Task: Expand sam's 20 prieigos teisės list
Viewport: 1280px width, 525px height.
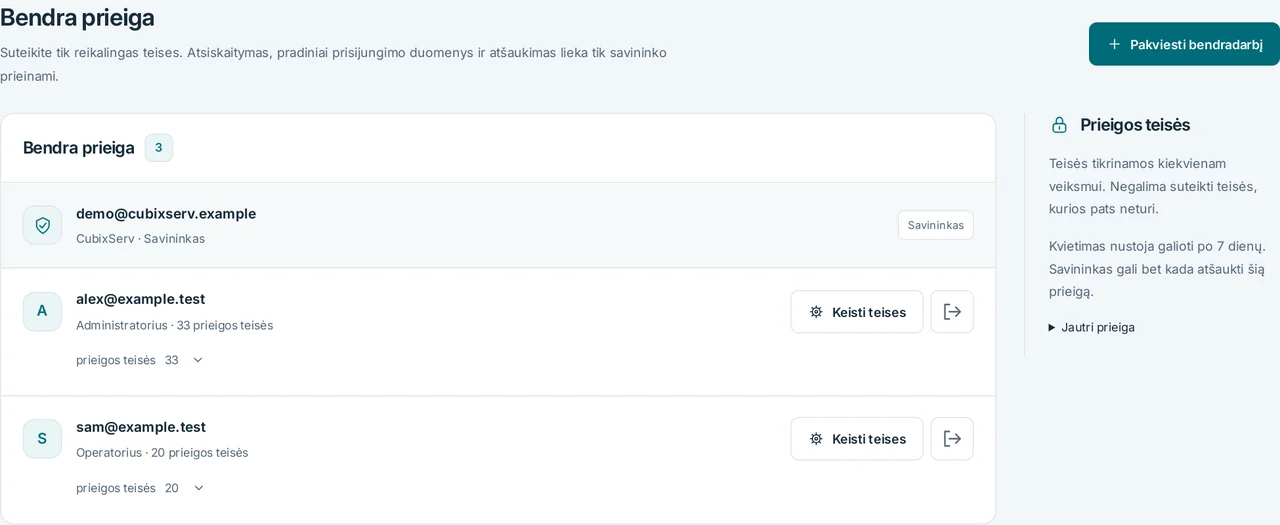Action: click(140, 488)
